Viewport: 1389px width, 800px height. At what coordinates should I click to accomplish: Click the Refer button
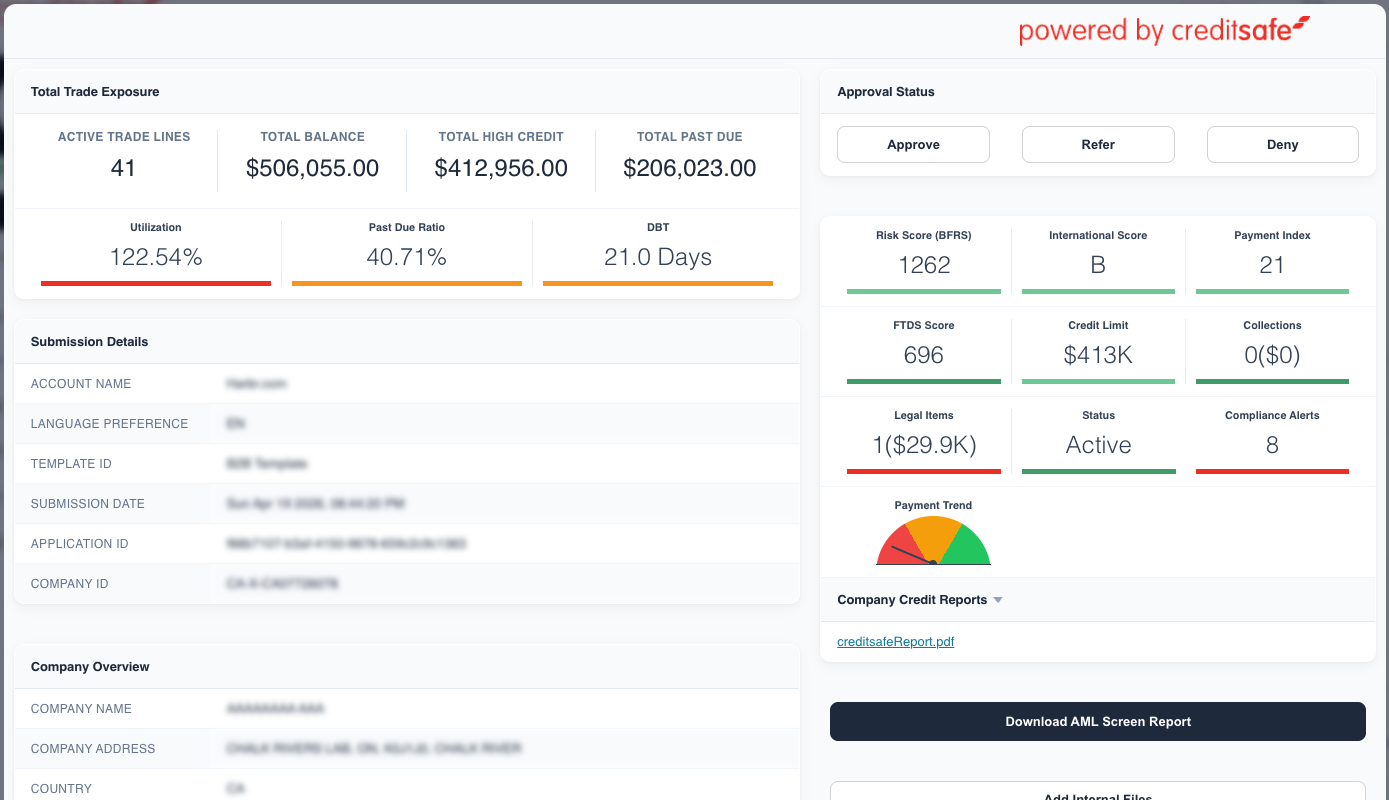click(1097, 144)
